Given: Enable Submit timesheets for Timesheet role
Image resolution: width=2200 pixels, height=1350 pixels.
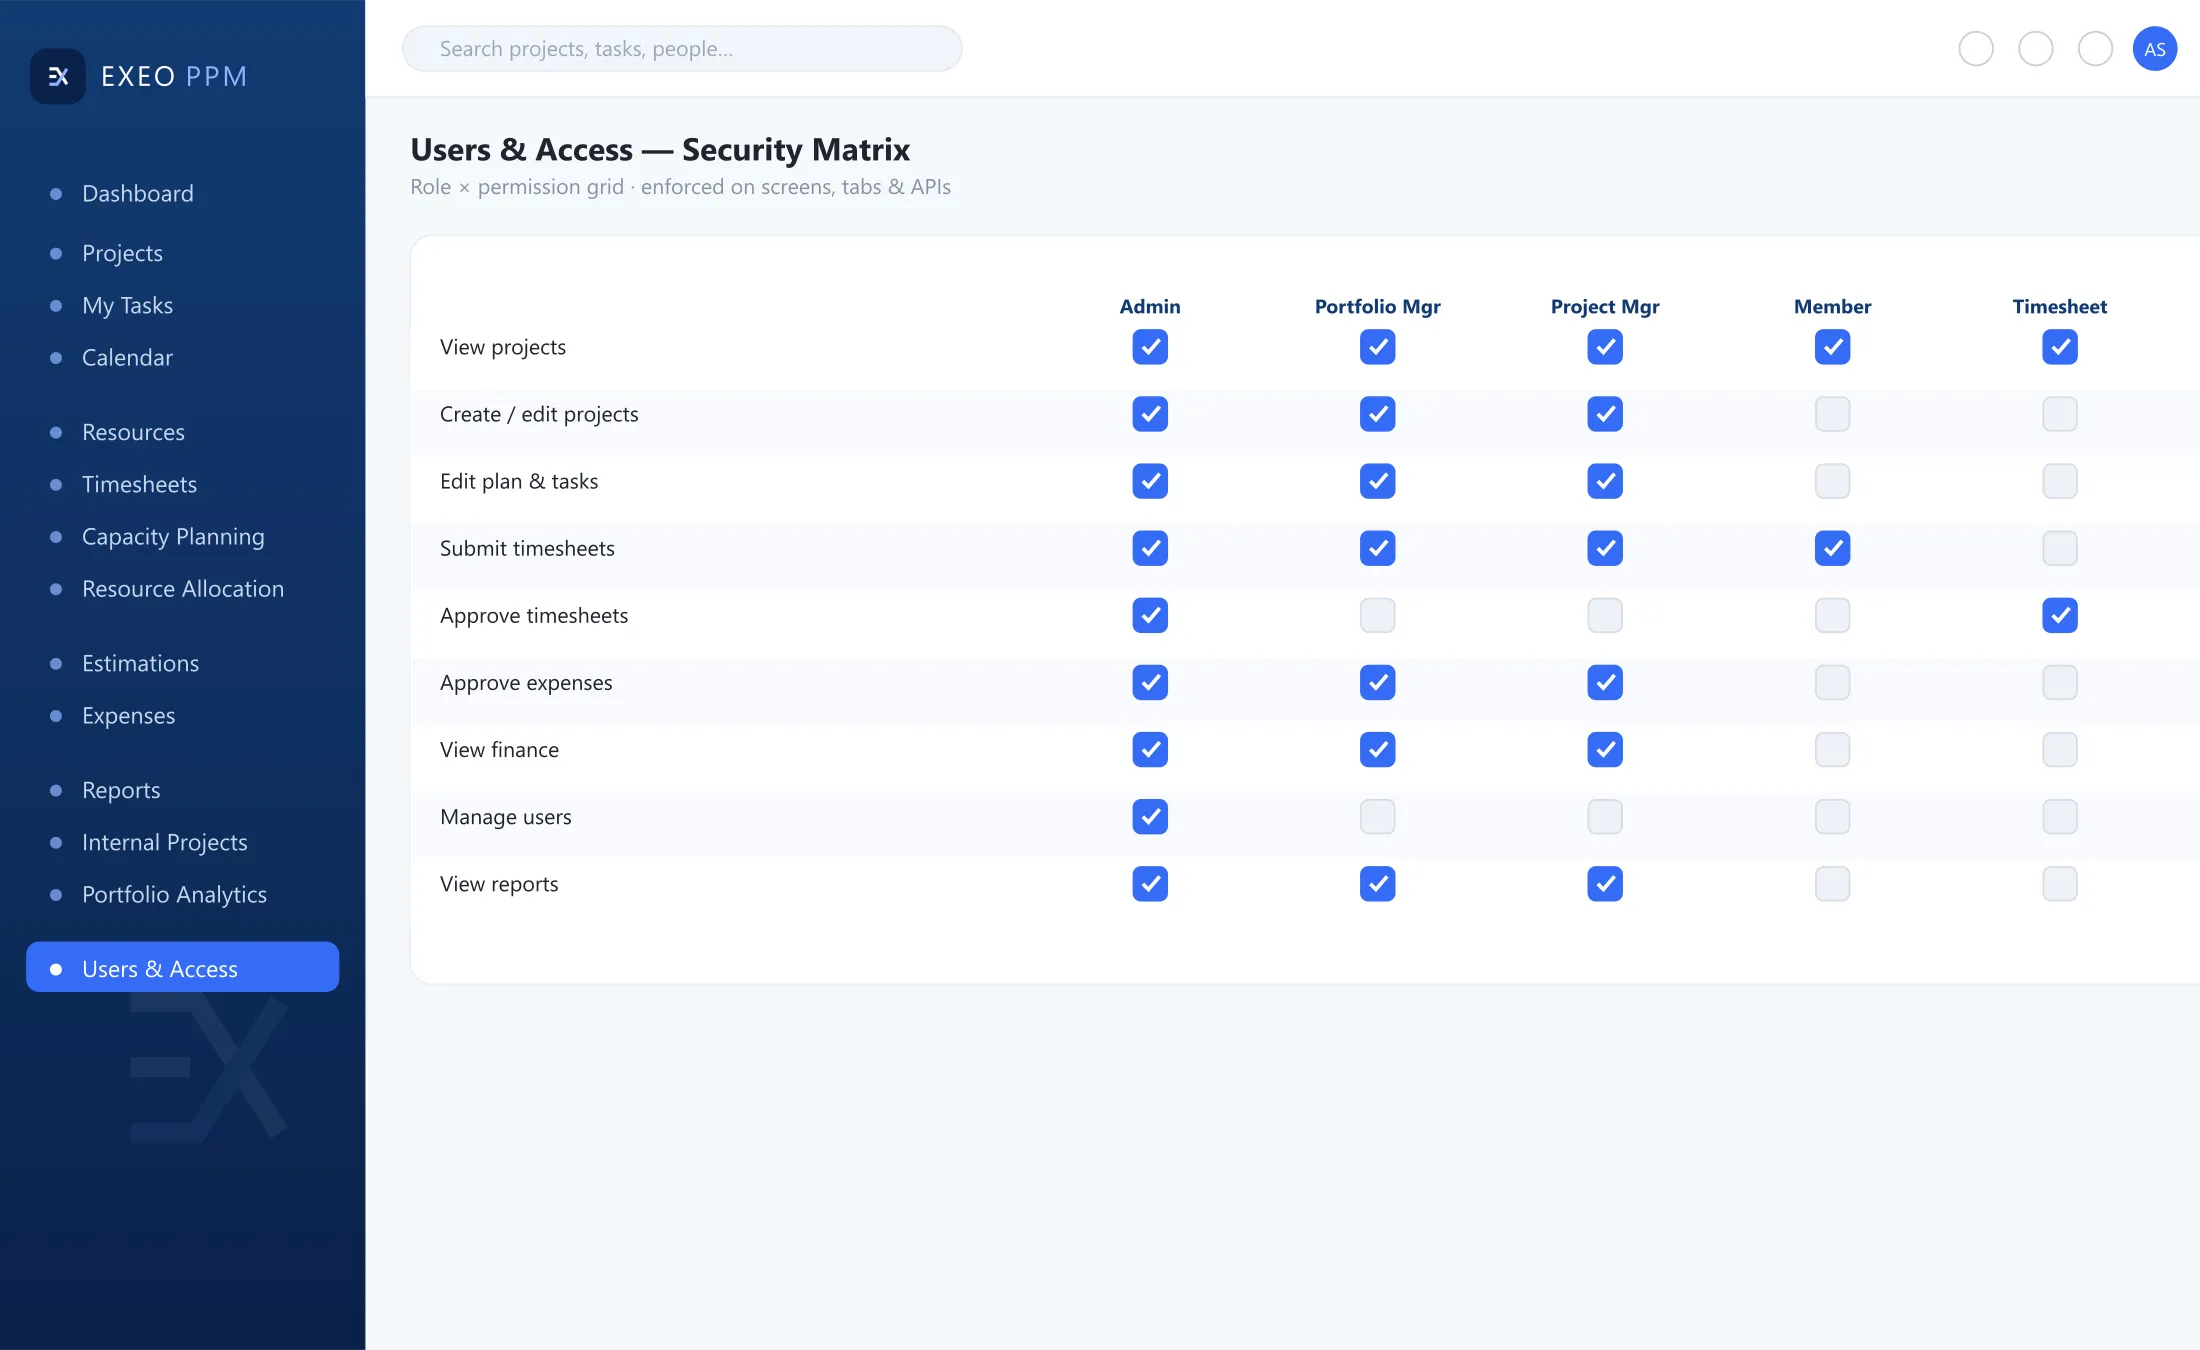Looking at the screenshot, I should tap(2060, 548).
